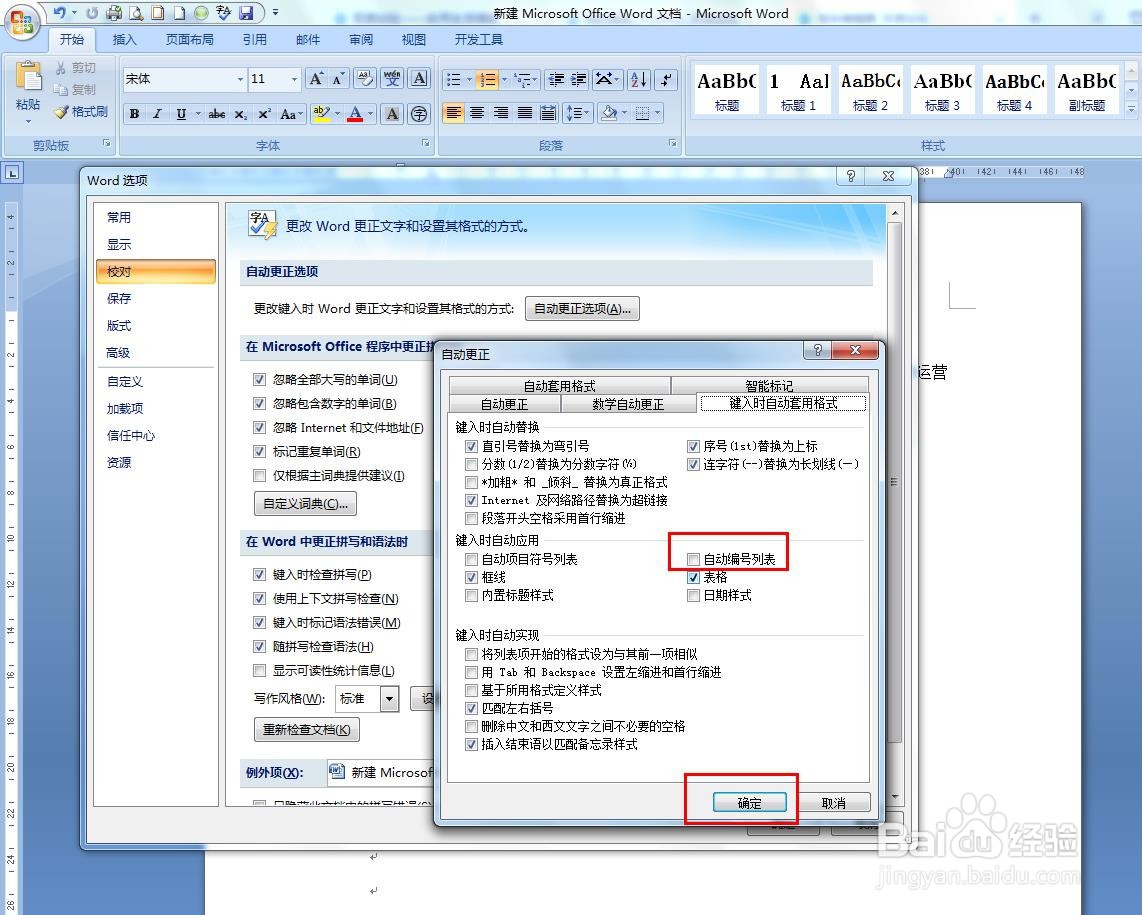Open the 写作风格 dropdown arrow

(390, 699)
